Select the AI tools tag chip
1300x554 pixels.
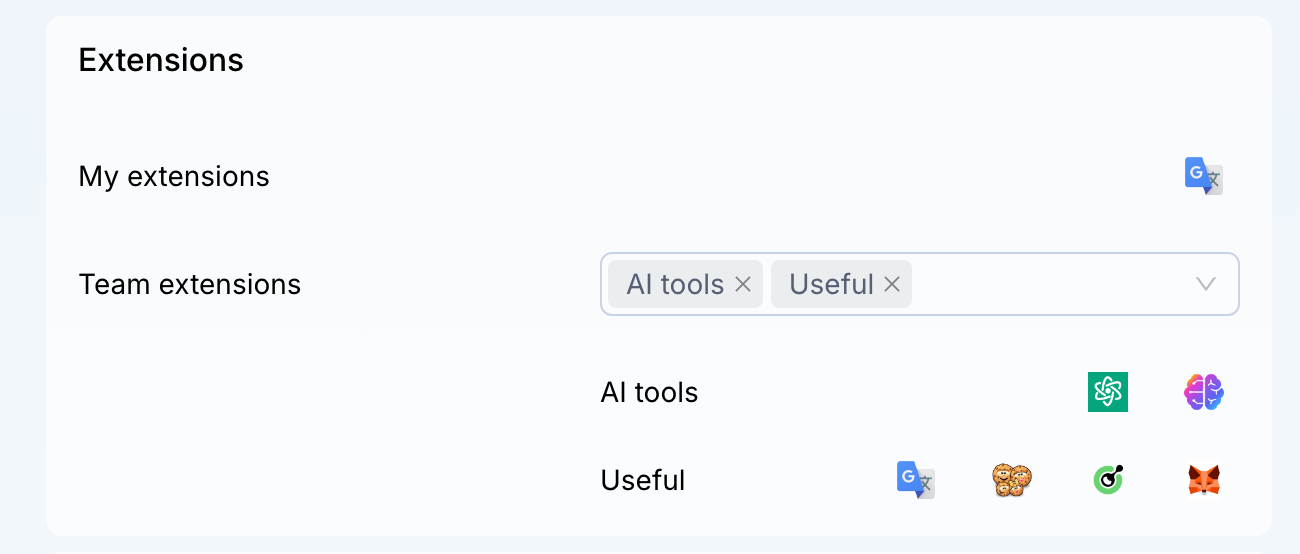[x=686, y=284]
